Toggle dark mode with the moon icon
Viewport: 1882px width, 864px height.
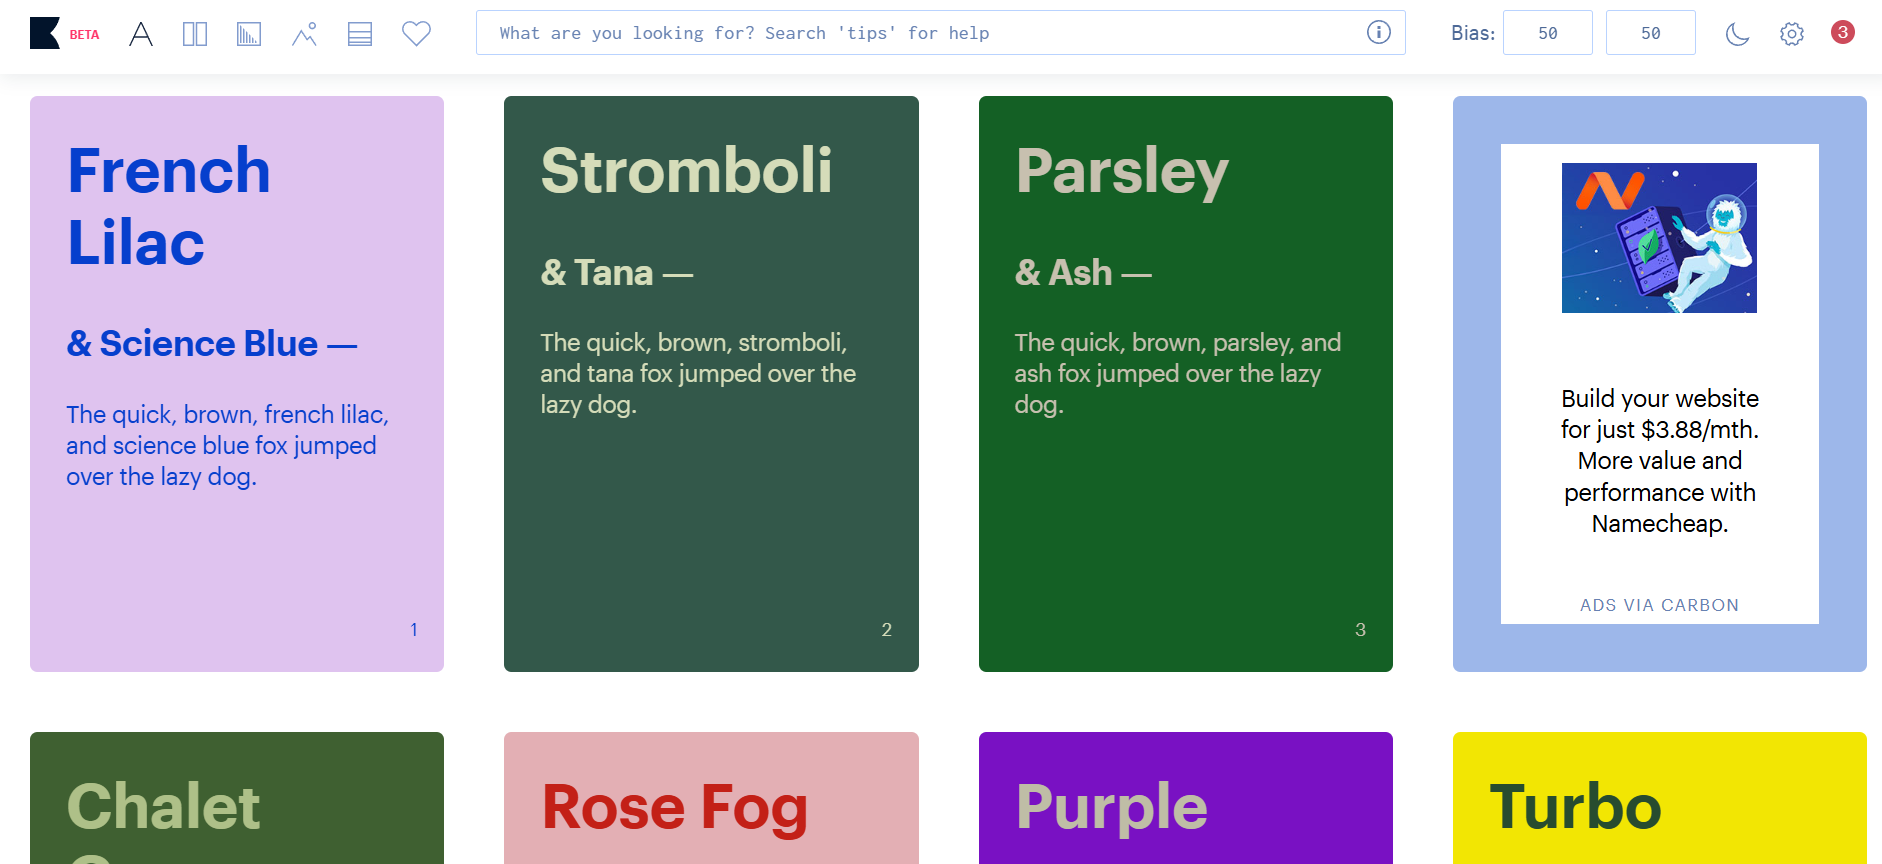[1737, 34]
